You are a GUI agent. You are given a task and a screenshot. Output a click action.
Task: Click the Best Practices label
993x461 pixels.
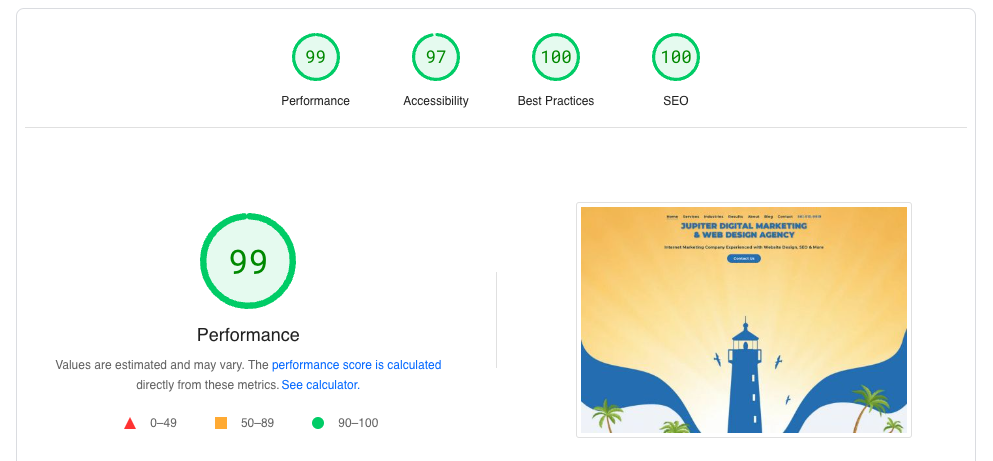pyautogui.click(x=556, y=101)
